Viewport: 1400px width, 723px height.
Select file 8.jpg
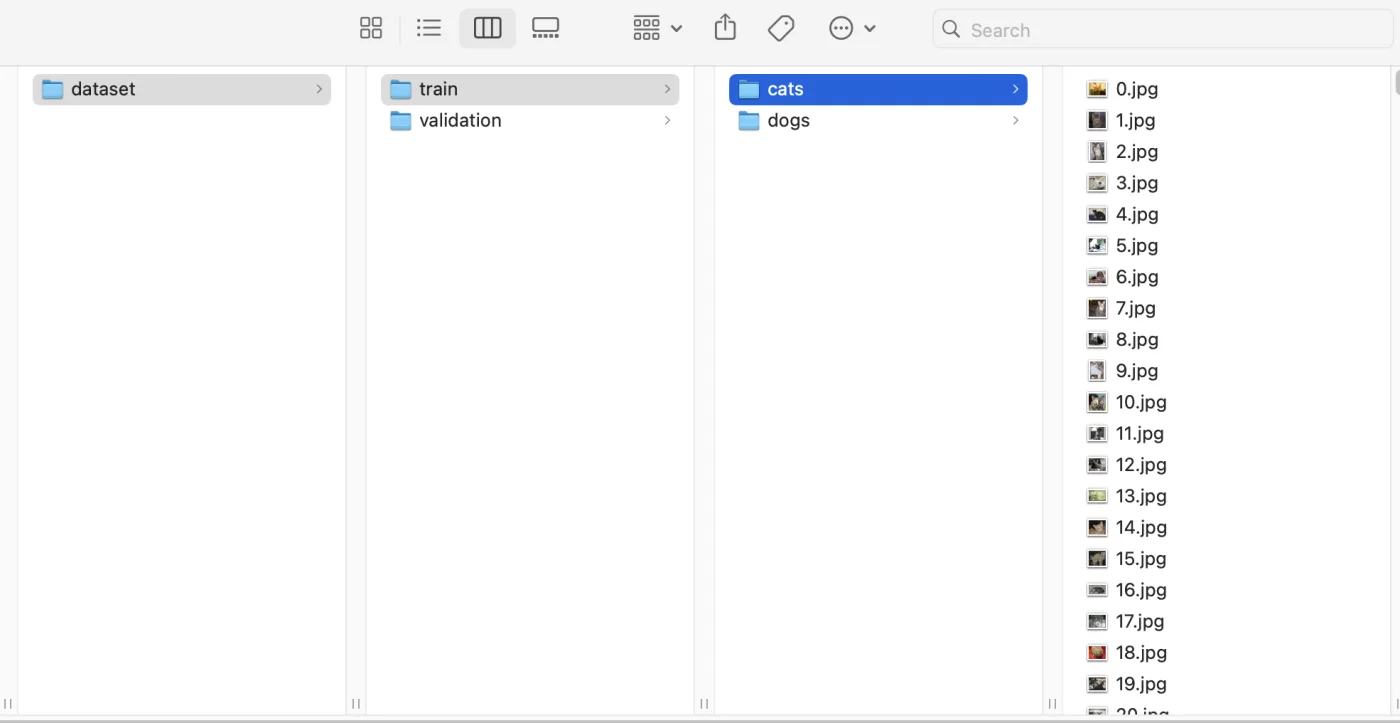[x=1136, y=339]
